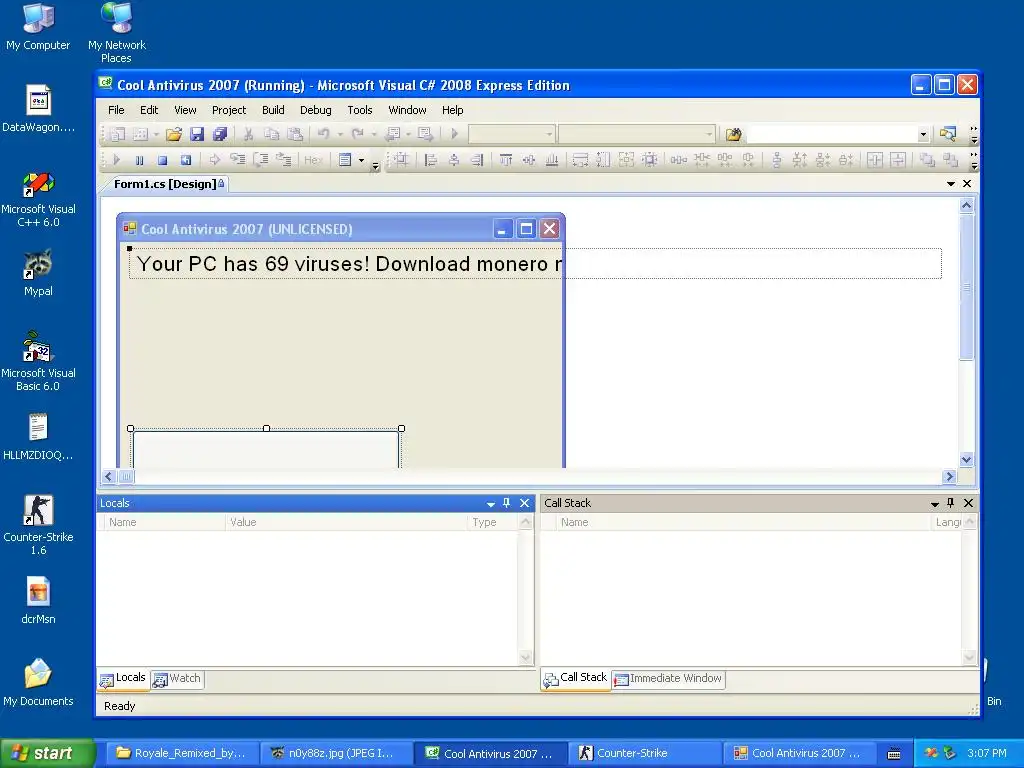The height and width of the screenshot is (768, 1024).
Task: Click the Navigate Backward icon
Action: (392, 135)
